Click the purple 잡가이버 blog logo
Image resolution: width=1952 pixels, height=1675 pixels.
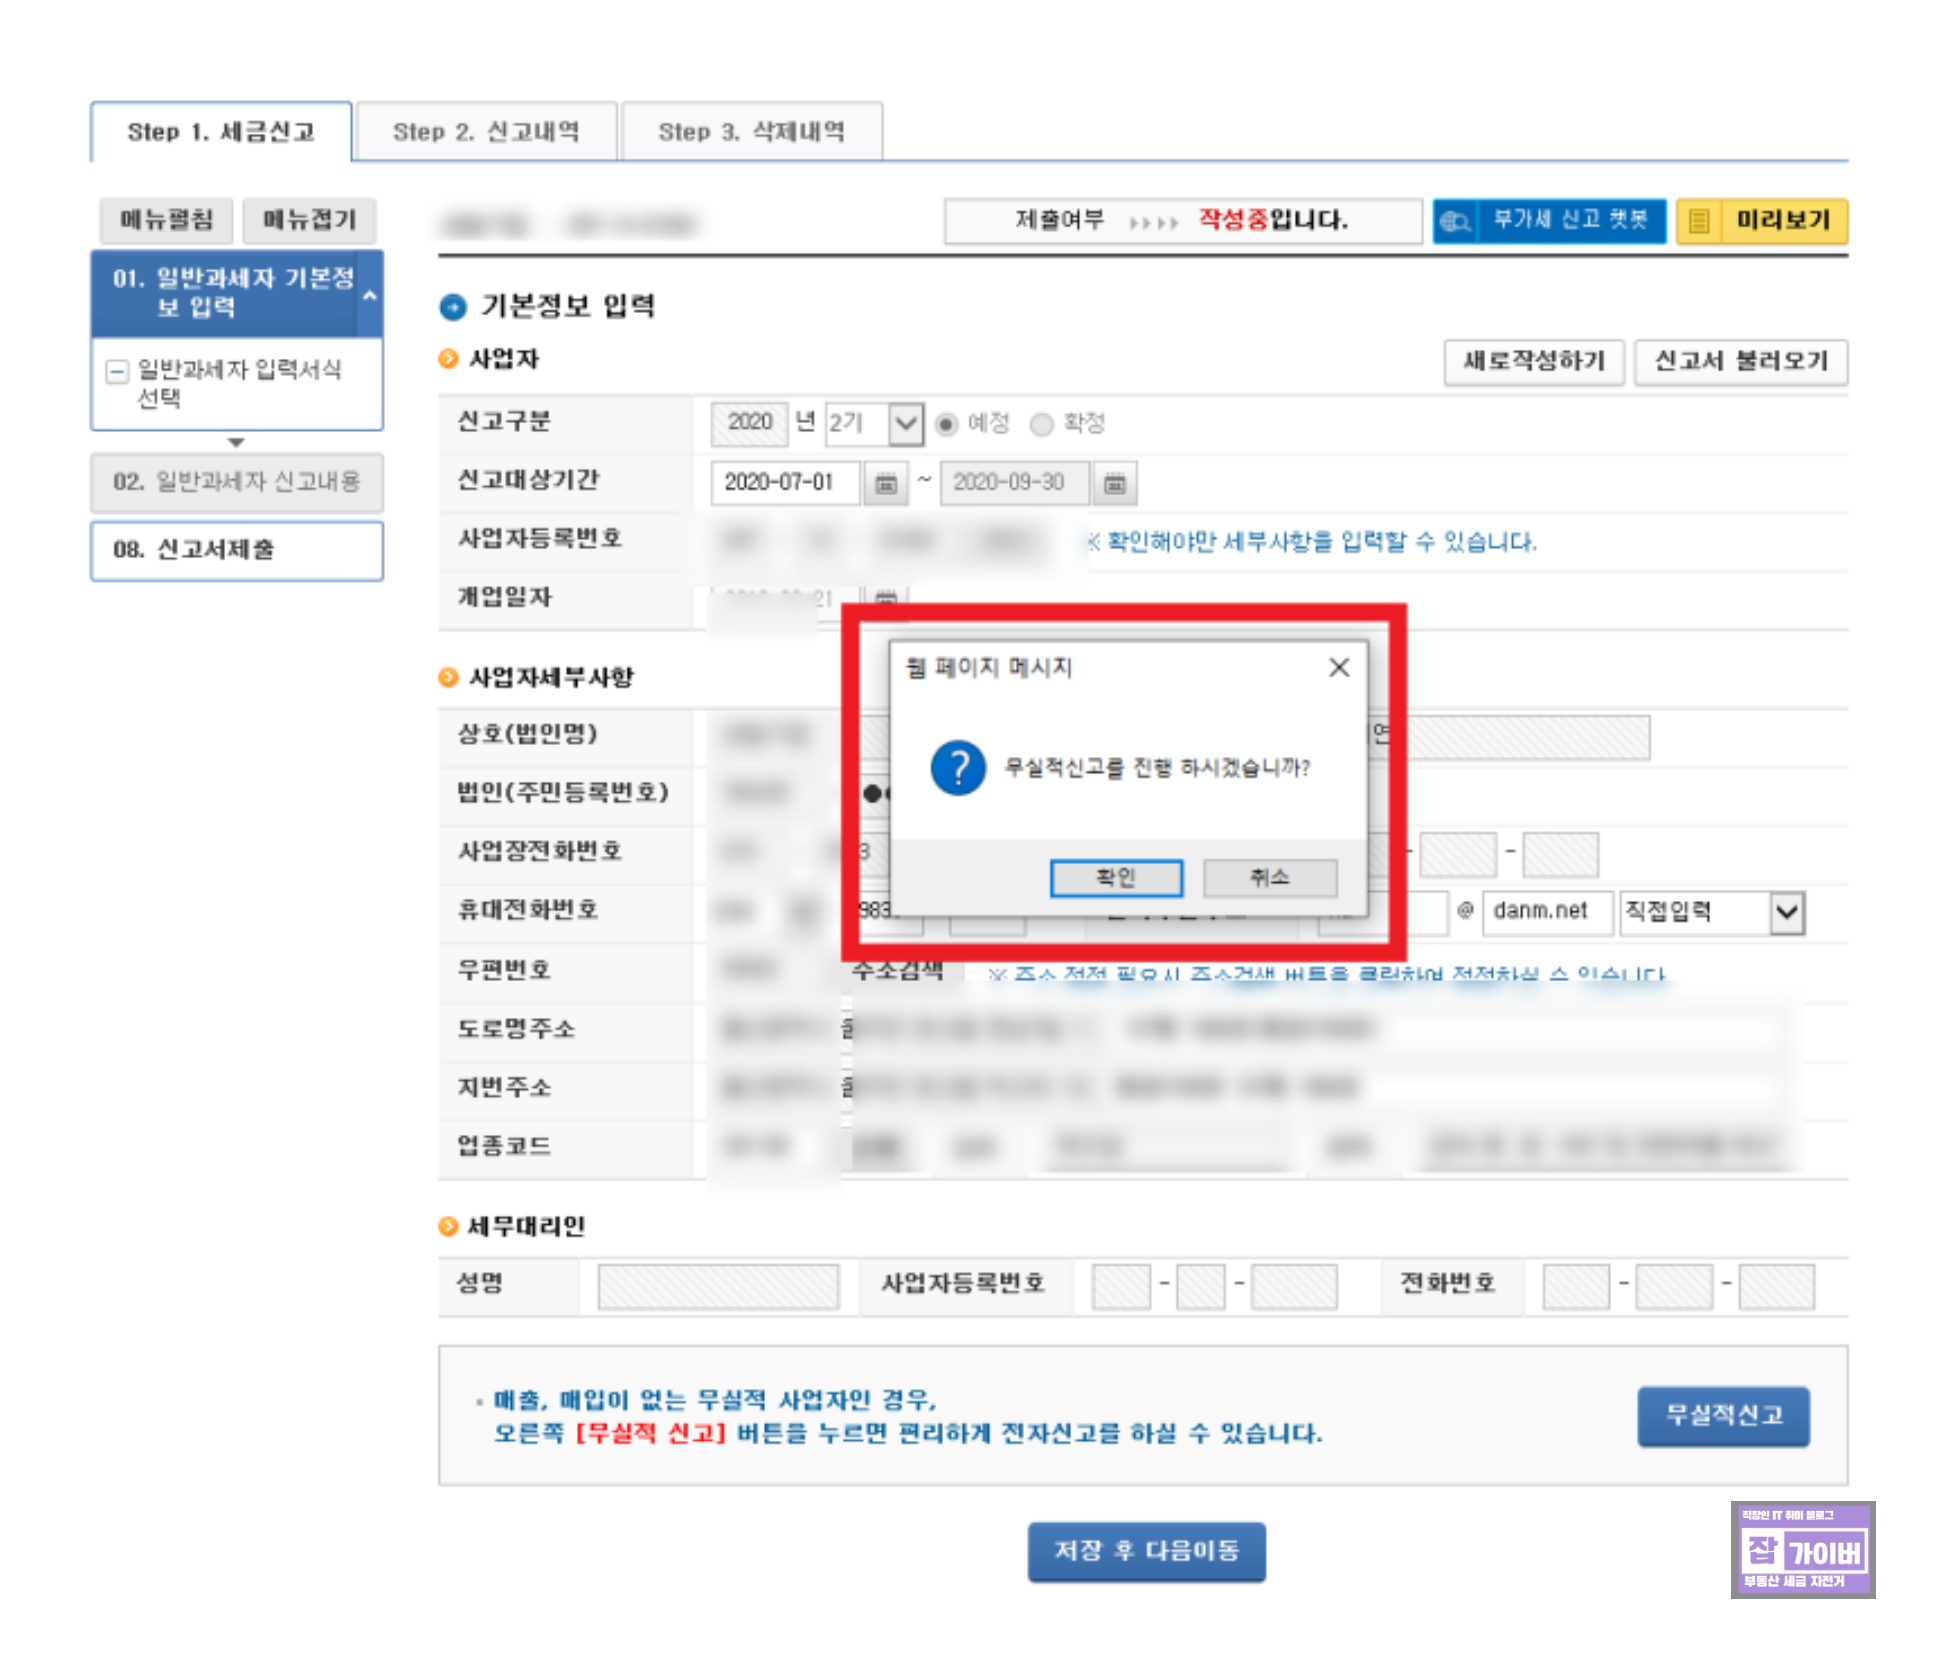pos(1802,1549)
